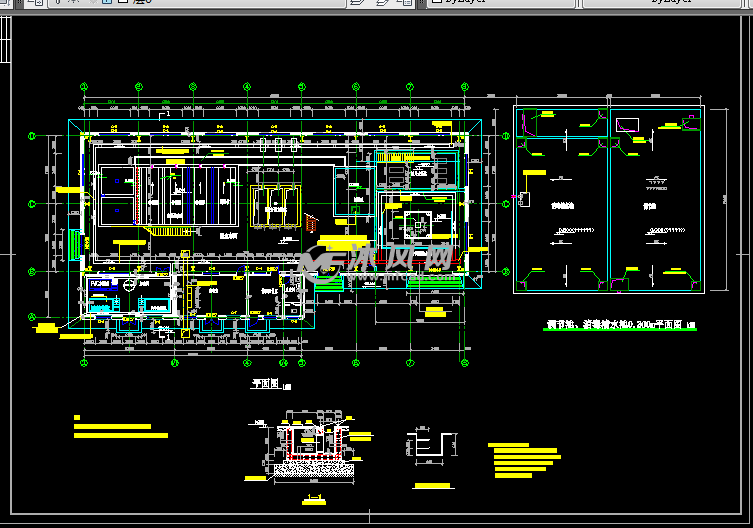Pick axis bubble D left of floor plan
Image resolution: width=753 pixels, height=528 pixels.
(x=32, y=136)
